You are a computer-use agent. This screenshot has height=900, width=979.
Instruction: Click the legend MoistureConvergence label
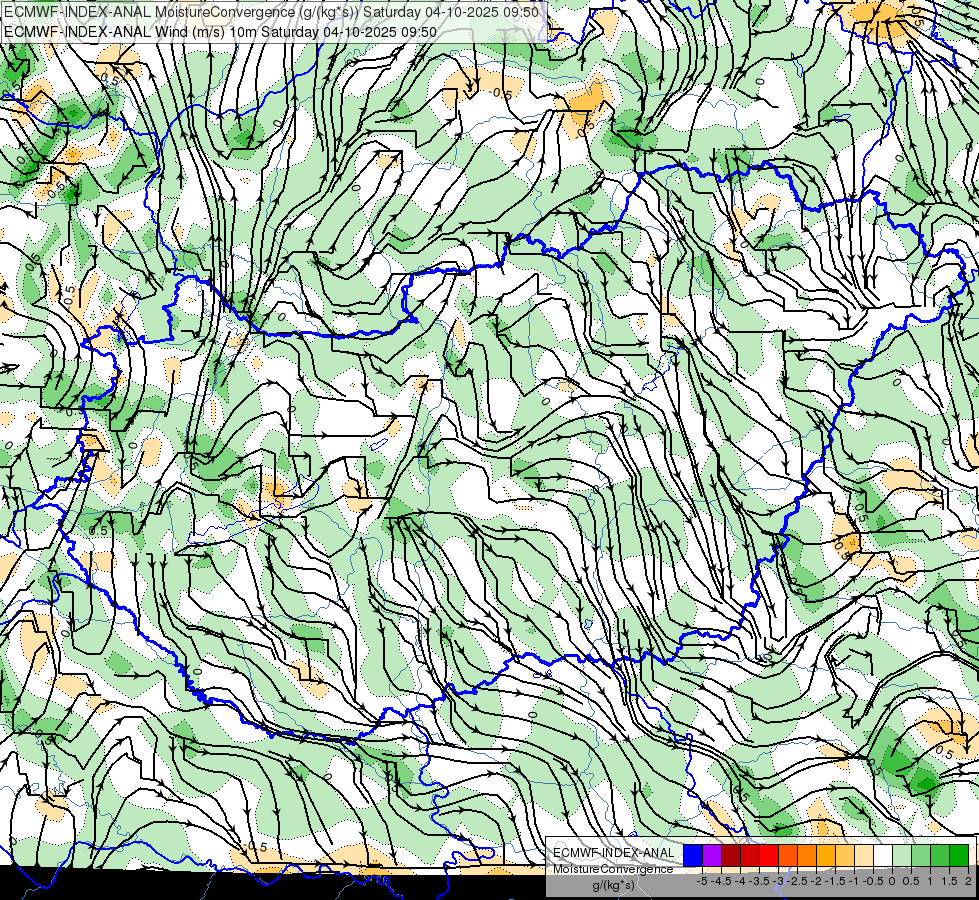click(x=613, y=869)
